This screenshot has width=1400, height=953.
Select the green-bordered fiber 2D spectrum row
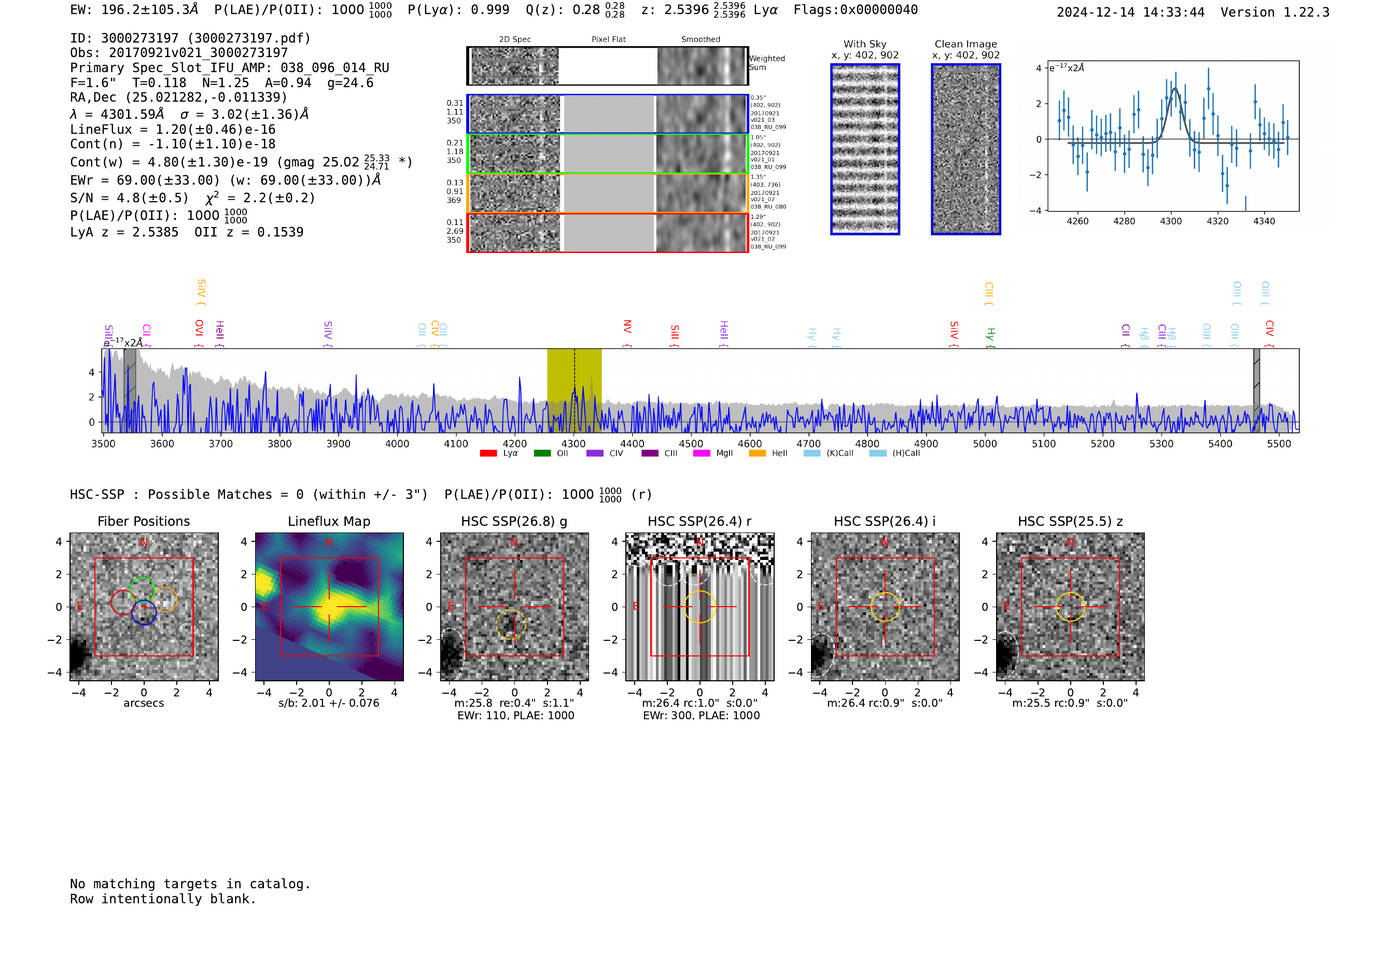[607, 154]
